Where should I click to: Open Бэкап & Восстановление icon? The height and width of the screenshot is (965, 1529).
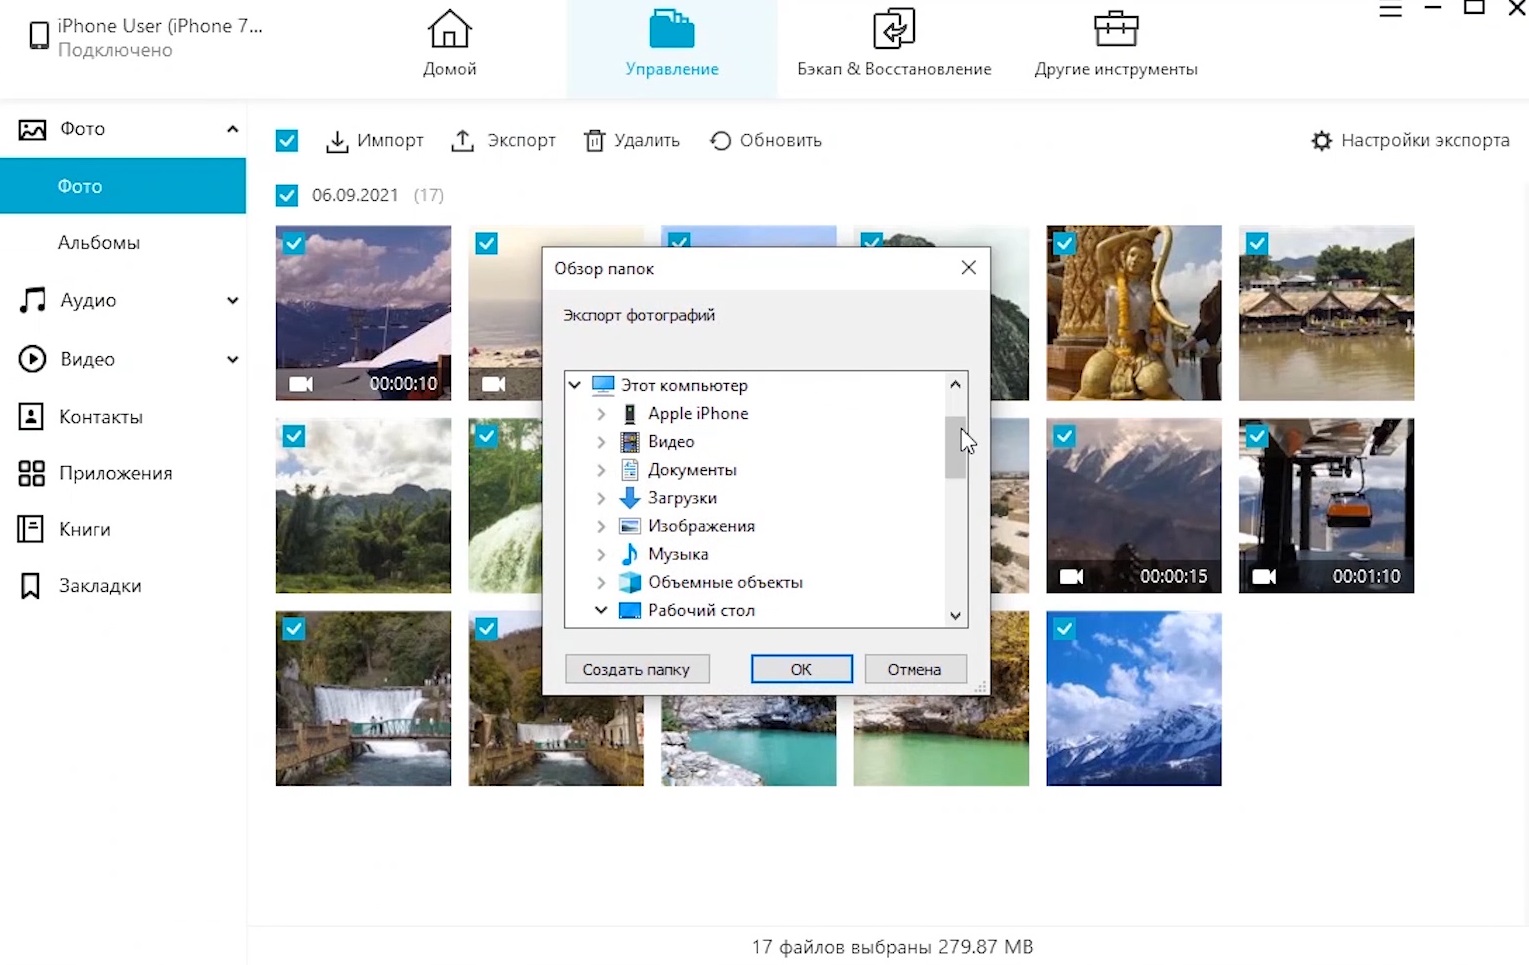pyautogui.click(x=894, y=30)
